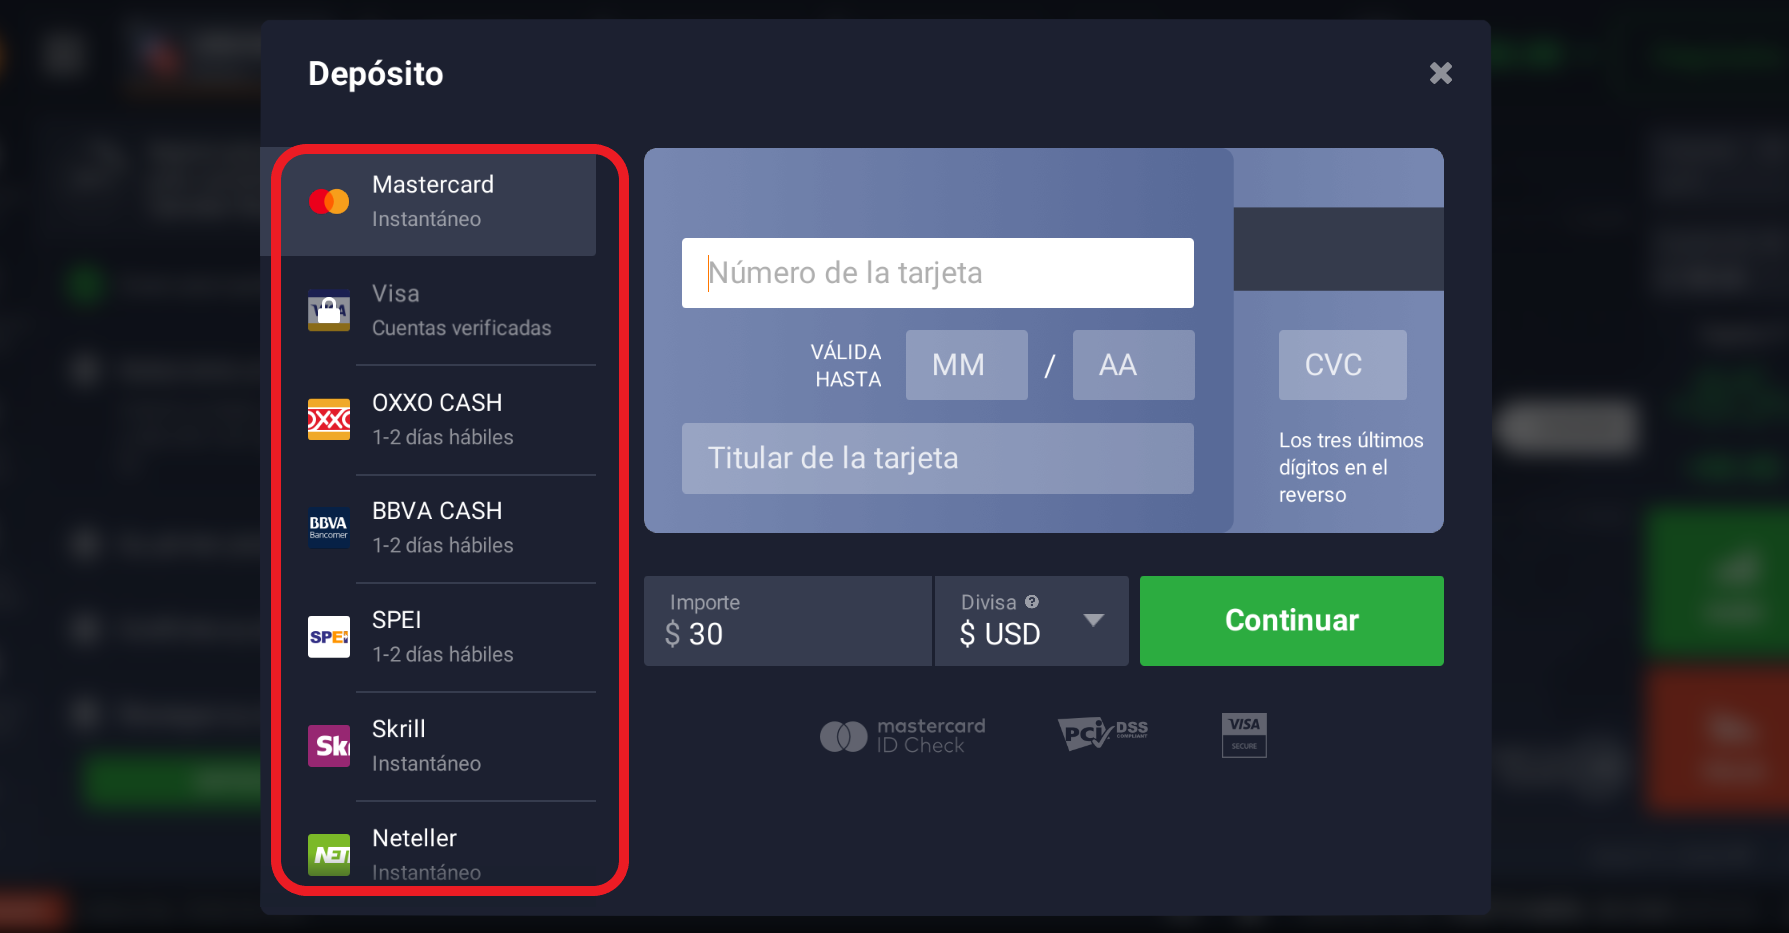Close the Depósito dialog
Image resolution: width=1789 pixels, height=933 pixels.
[1440, 73]
